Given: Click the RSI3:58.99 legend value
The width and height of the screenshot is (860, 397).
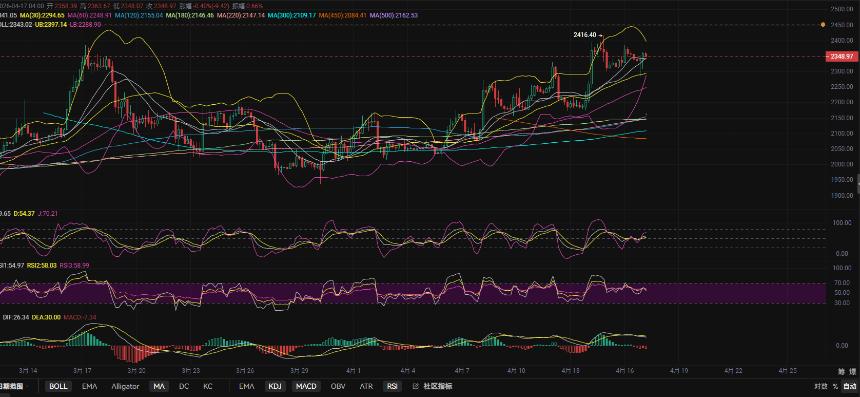Looking at the screenshot, I should tap(75, 265).
